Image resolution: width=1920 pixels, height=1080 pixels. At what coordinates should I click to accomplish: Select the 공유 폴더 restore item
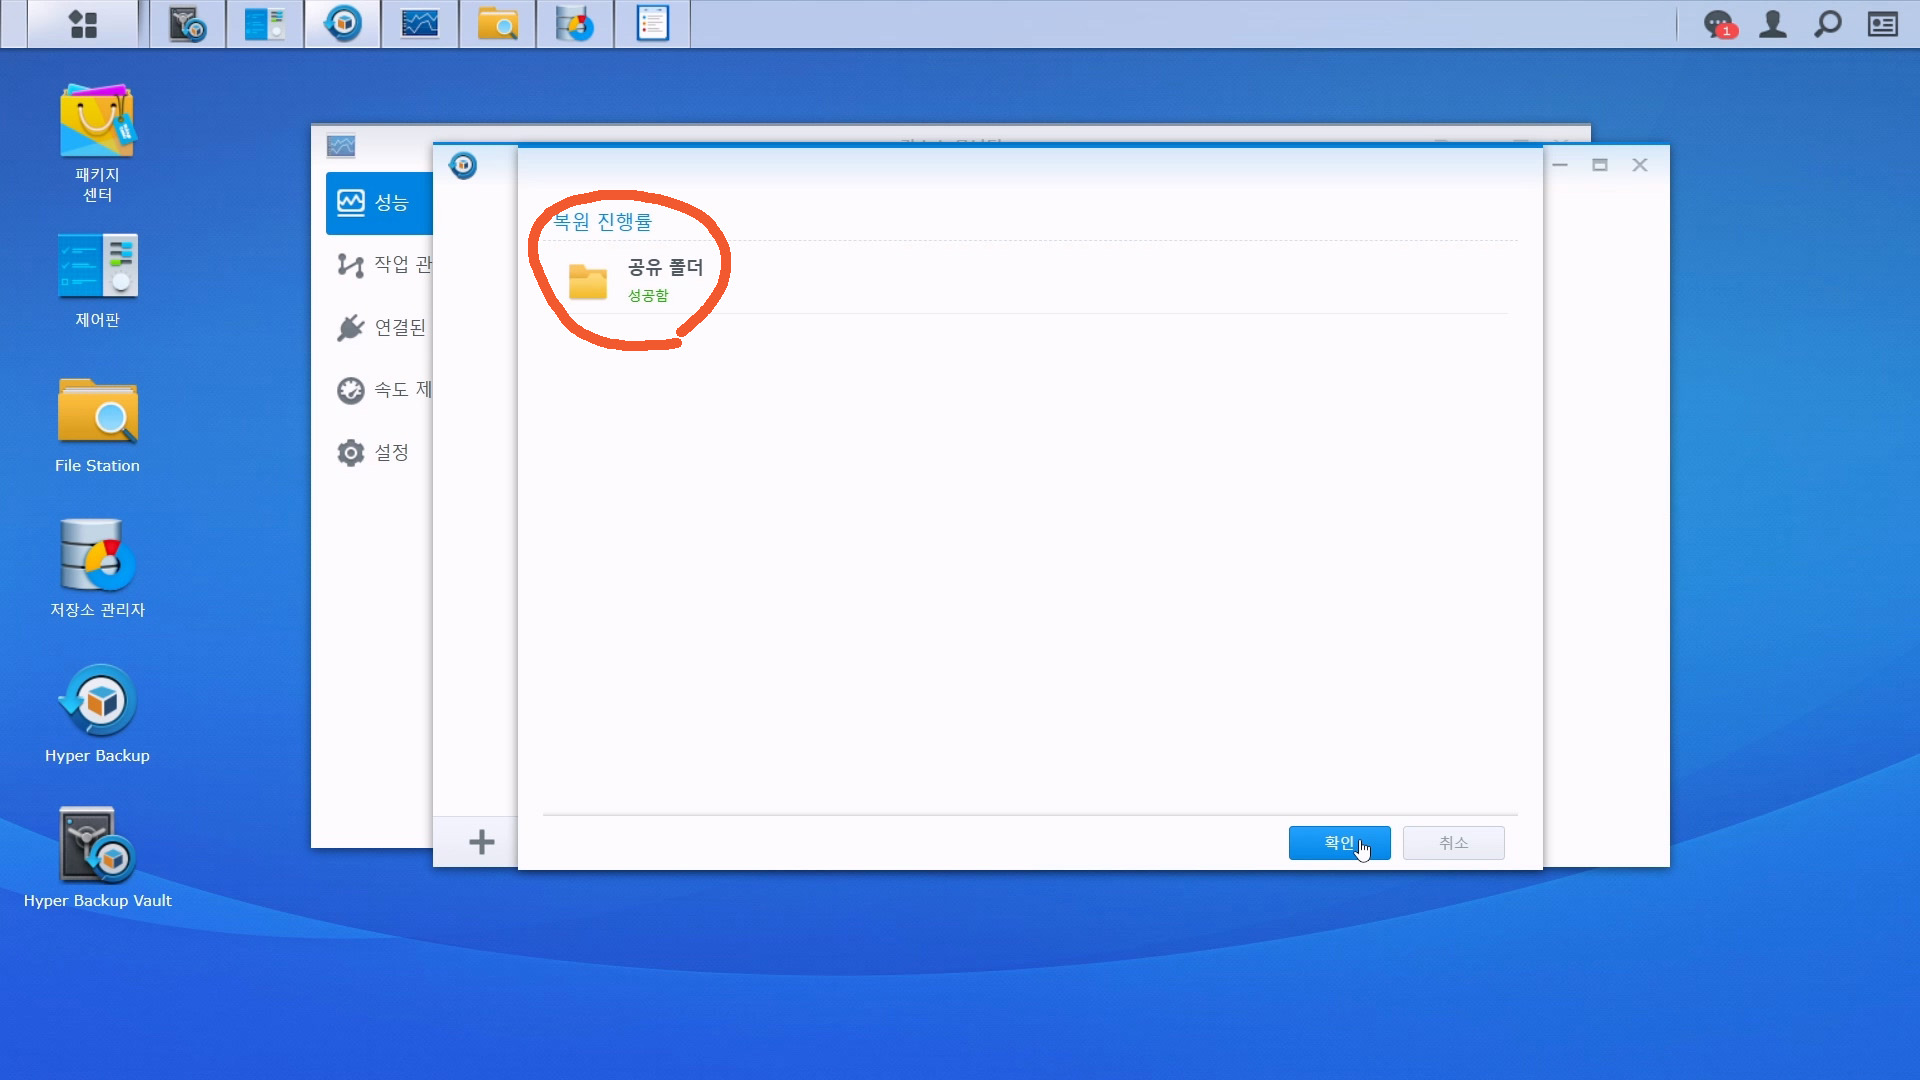(x=664, y=278)
